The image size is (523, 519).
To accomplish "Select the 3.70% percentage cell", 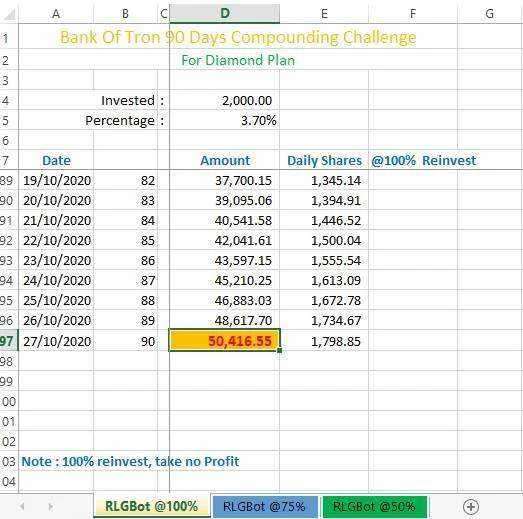I will click(x=224, y=120).
